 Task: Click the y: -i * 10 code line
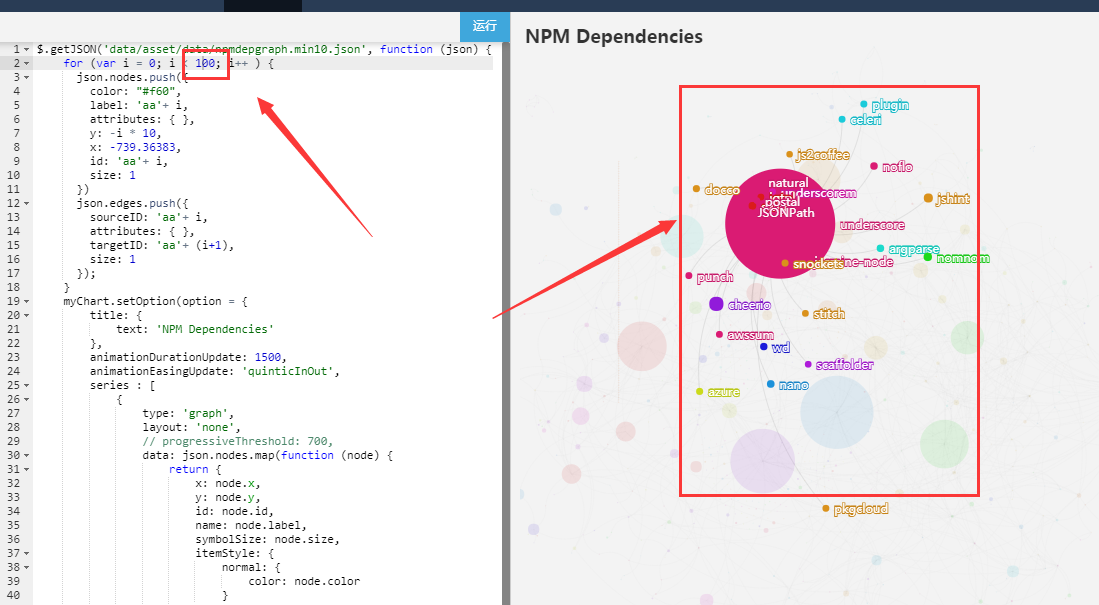(x=125, y=133)
